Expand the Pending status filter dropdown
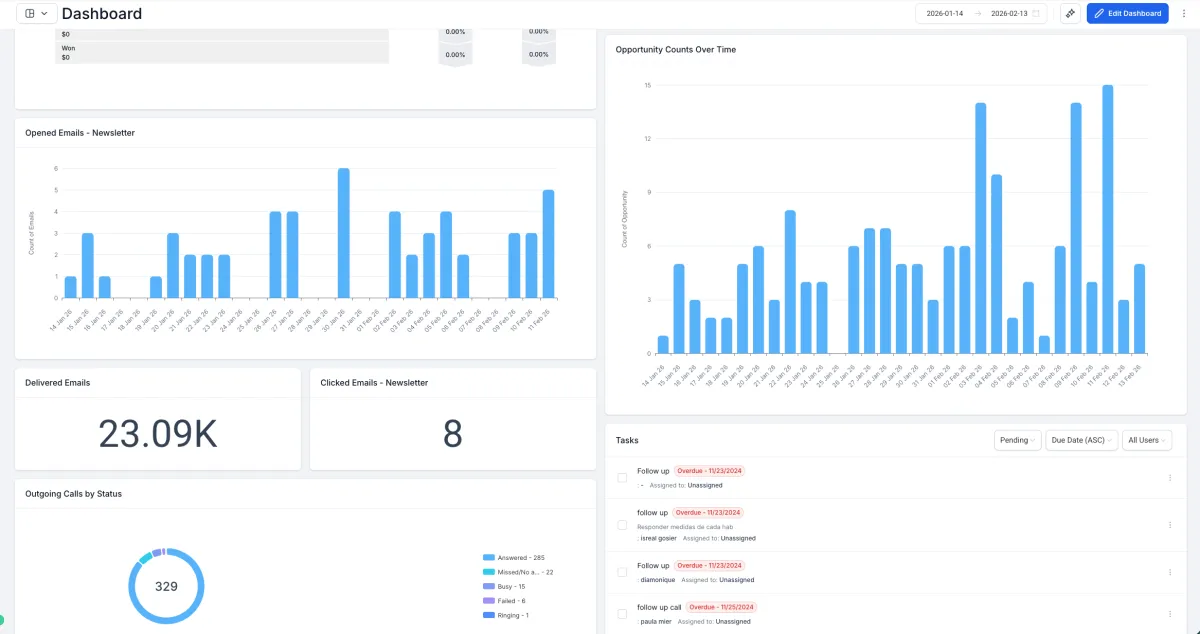This screenshot has height=634, width=1200. tap(1018, 440)
